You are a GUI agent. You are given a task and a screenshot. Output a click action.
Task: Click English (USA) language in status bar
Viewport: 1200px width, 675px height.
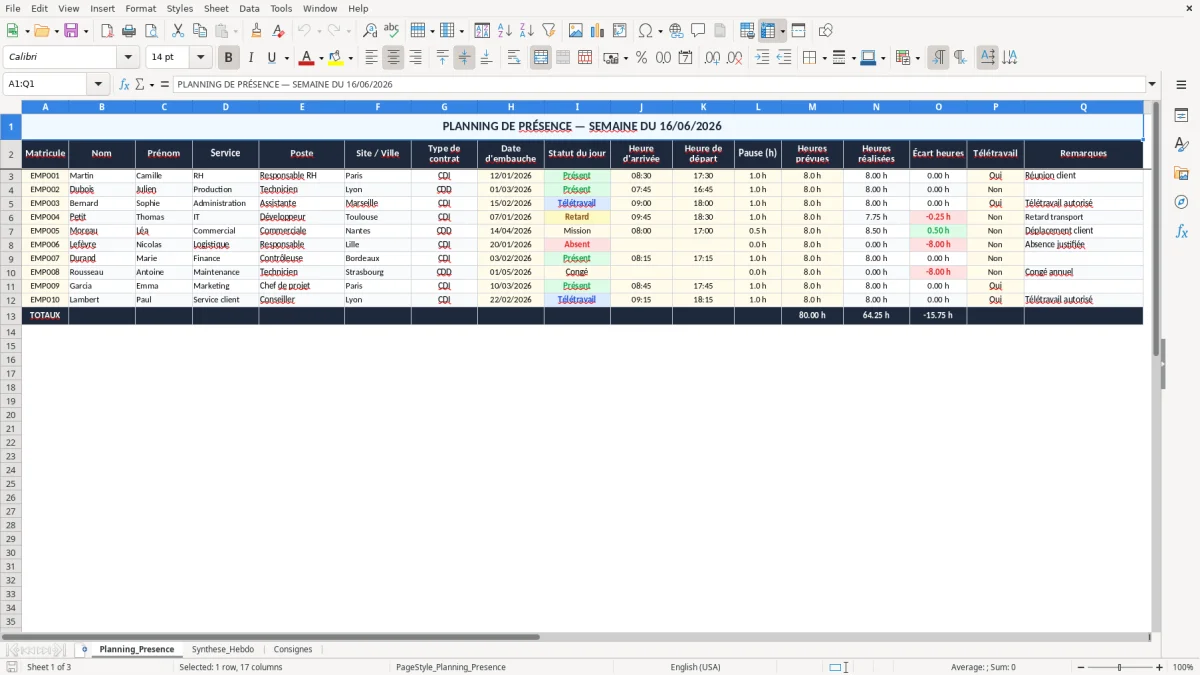pyautogui.click(x=695, y=667)
